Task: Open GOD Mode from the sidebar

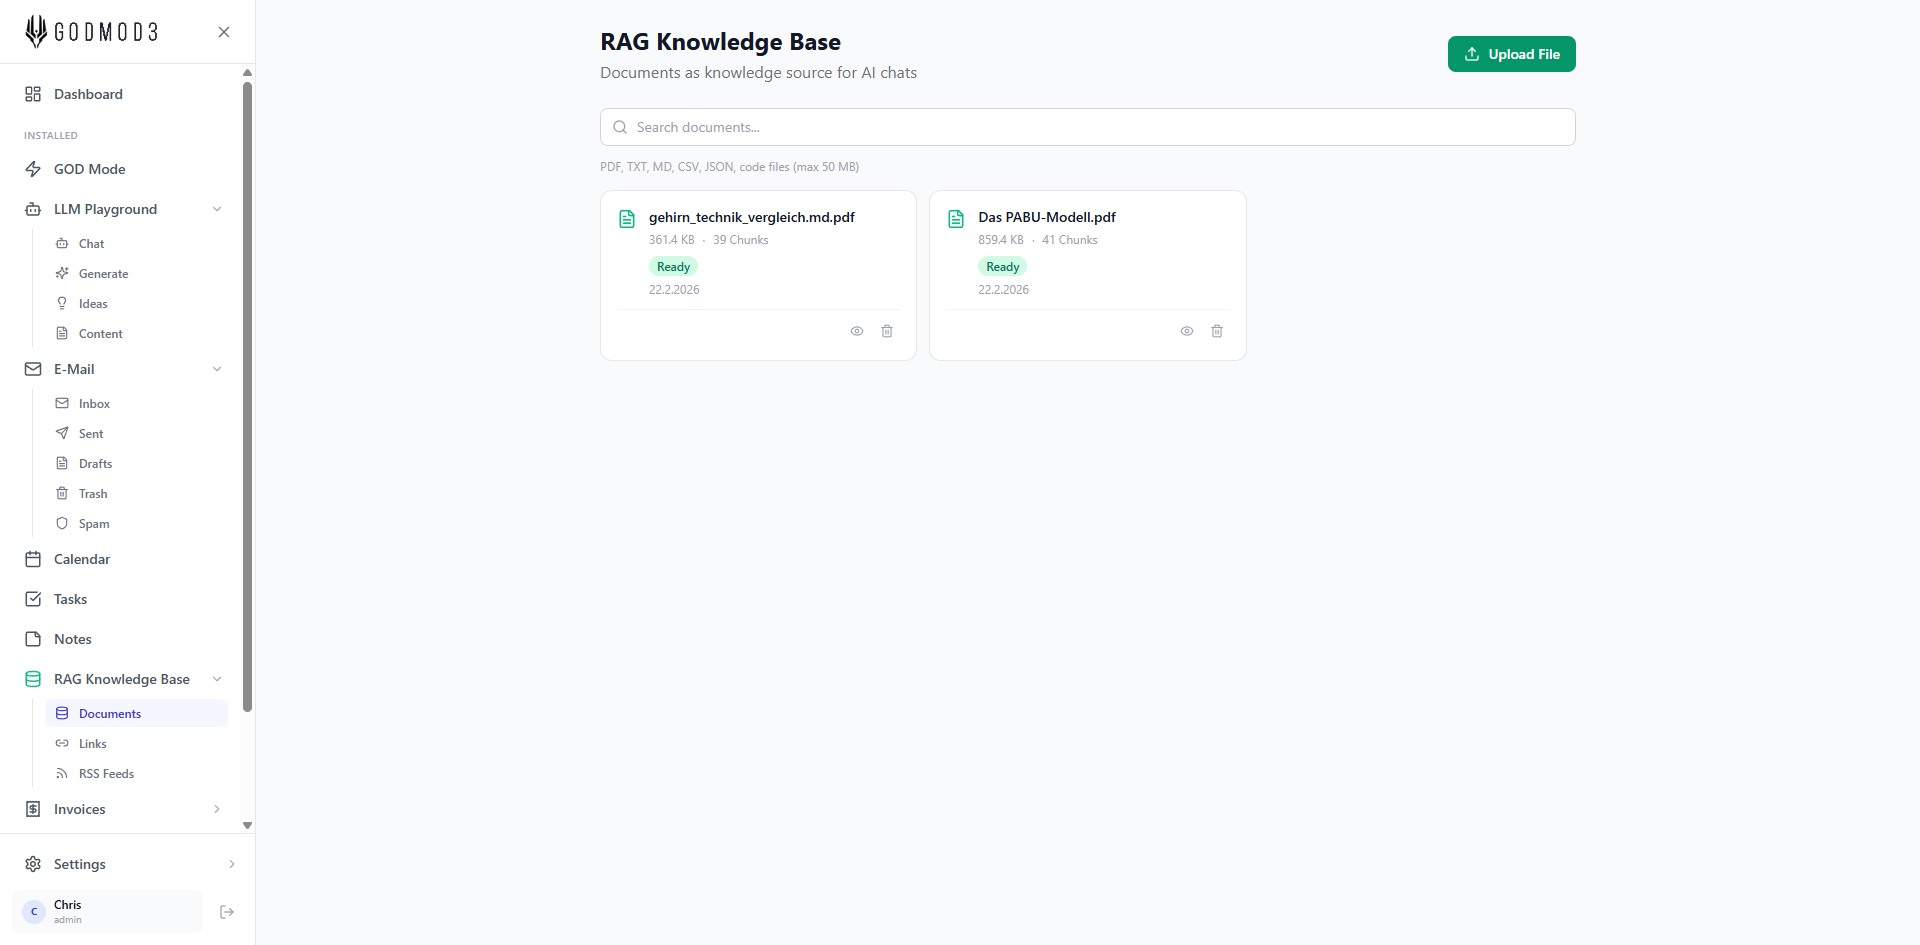Action: coord(90,169)
